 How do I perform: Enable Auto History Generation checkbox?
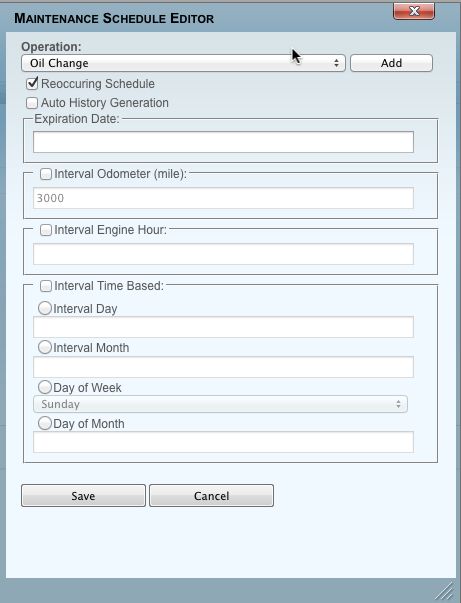click(32, 103)
